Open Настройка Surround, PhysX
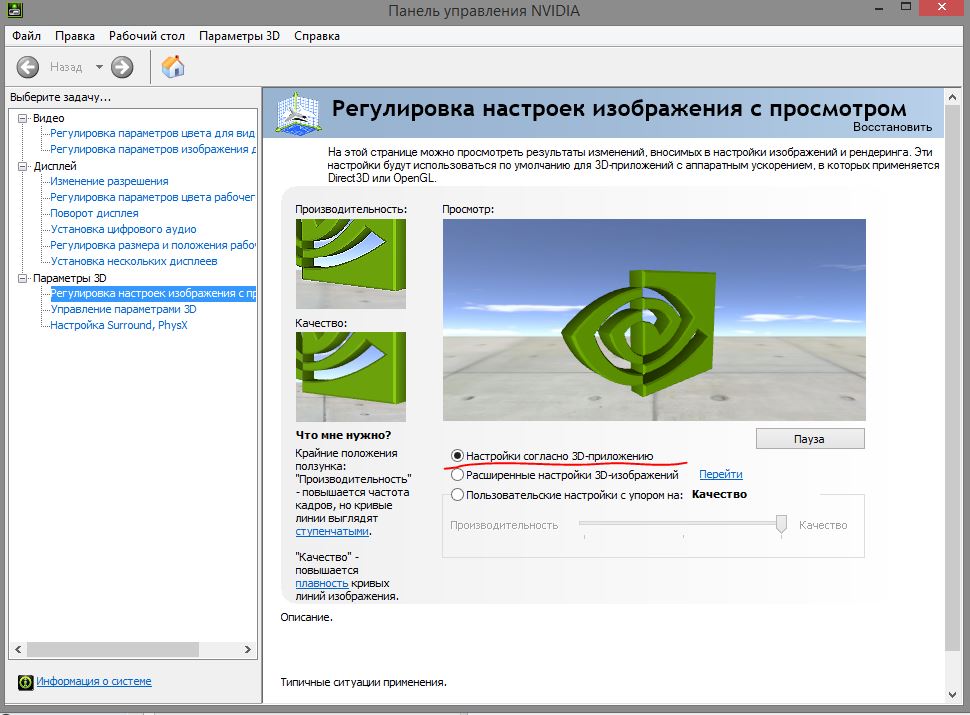This screenshot has width=970, height=715. (119, 325)
